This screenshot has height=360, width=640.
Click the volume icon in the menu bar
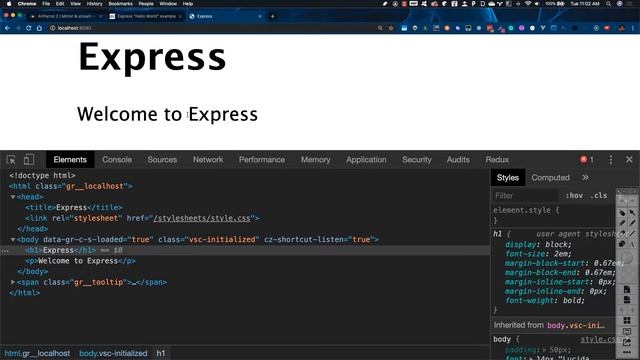point(537,4)
